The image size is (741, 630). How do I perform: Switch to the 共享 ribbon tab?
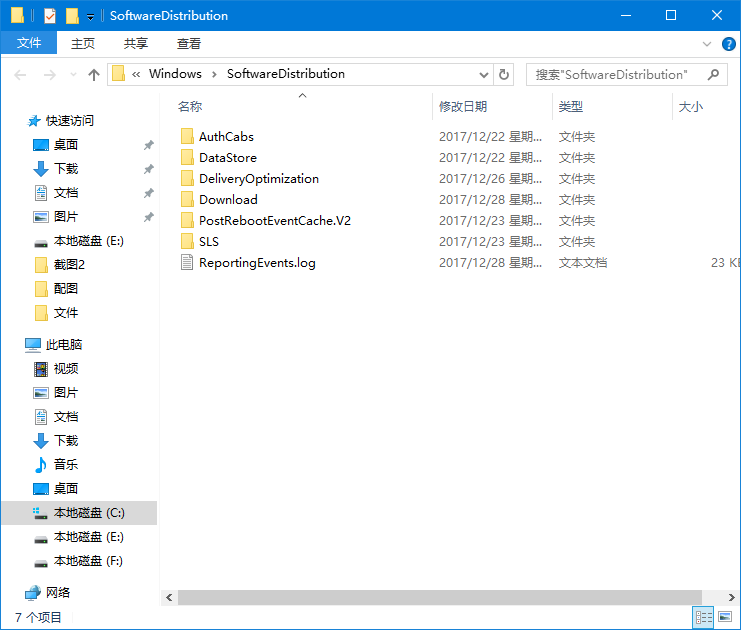[136, 43]
